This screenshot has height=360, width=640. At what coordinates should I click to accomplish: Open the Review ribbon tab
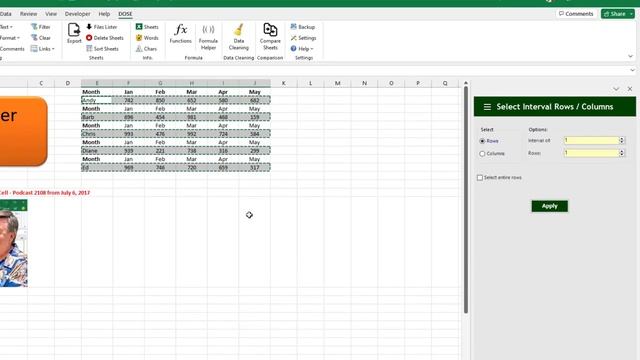point(29,14)
